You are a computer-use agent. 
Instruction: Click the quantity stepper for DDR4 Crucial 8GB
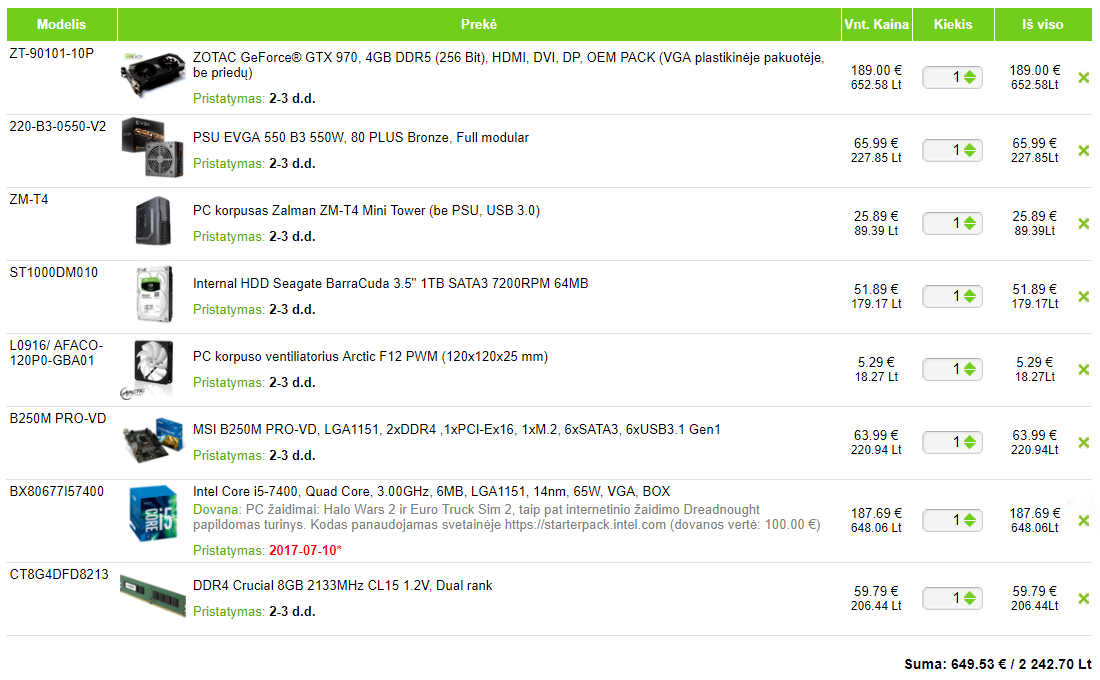[x=970, y=598]
